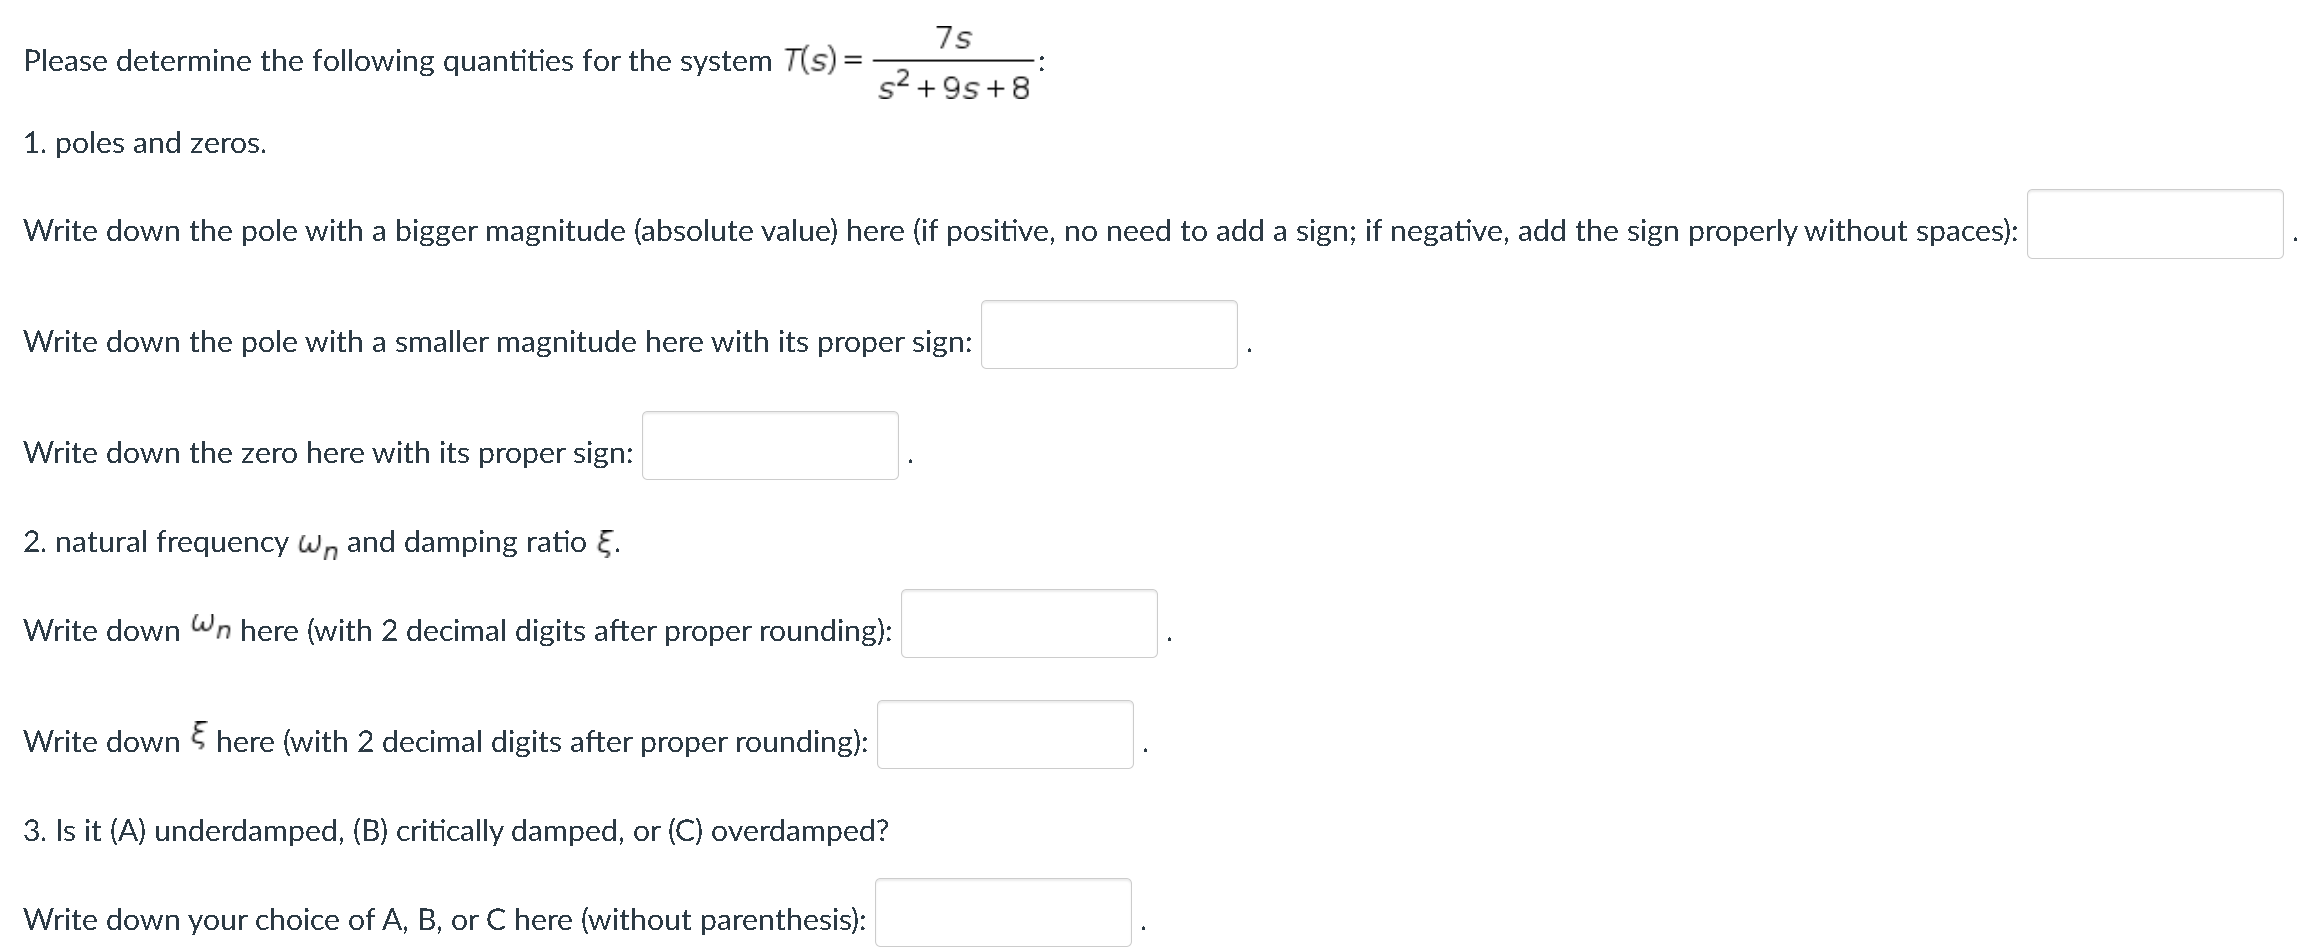
Task: Click the damping ratio ξ answer box
Action: pos(1004,736)
